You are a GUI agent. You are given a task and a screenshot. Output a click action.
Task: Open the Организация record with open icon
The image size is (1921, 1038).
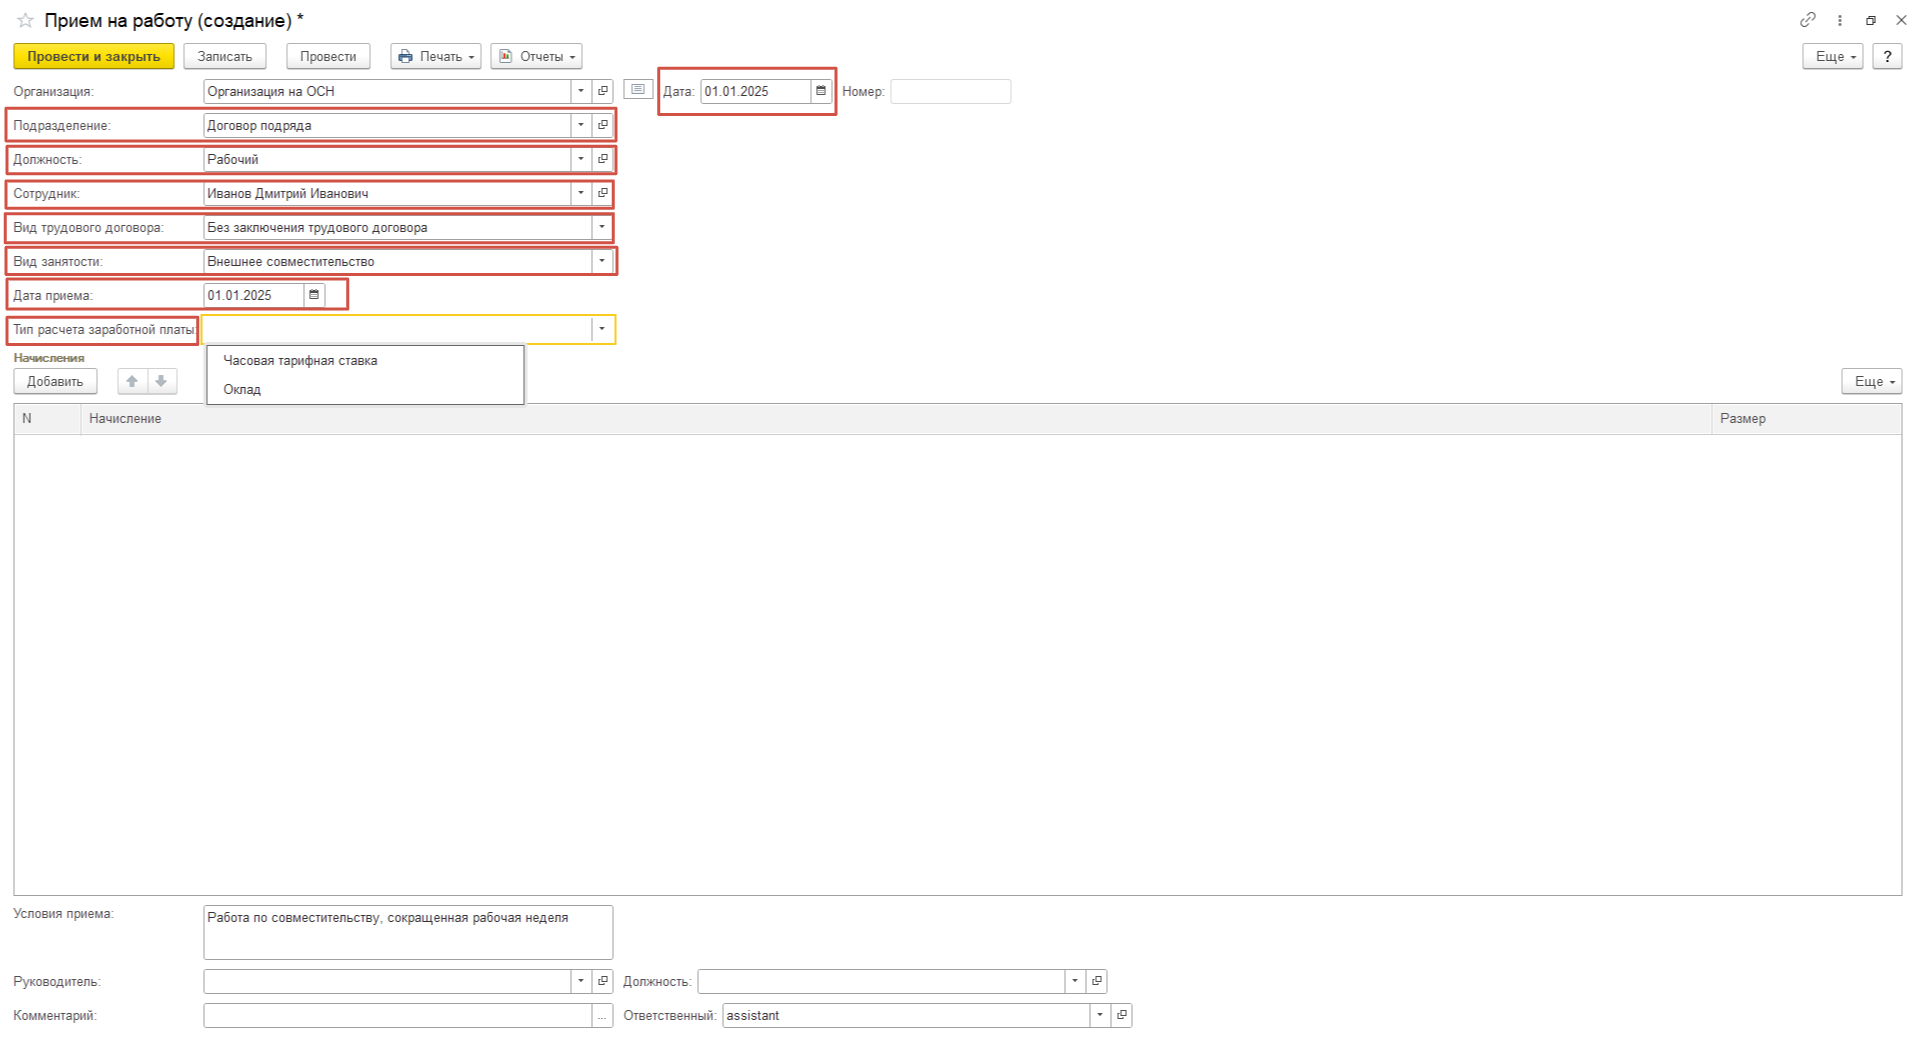point(602,91)
